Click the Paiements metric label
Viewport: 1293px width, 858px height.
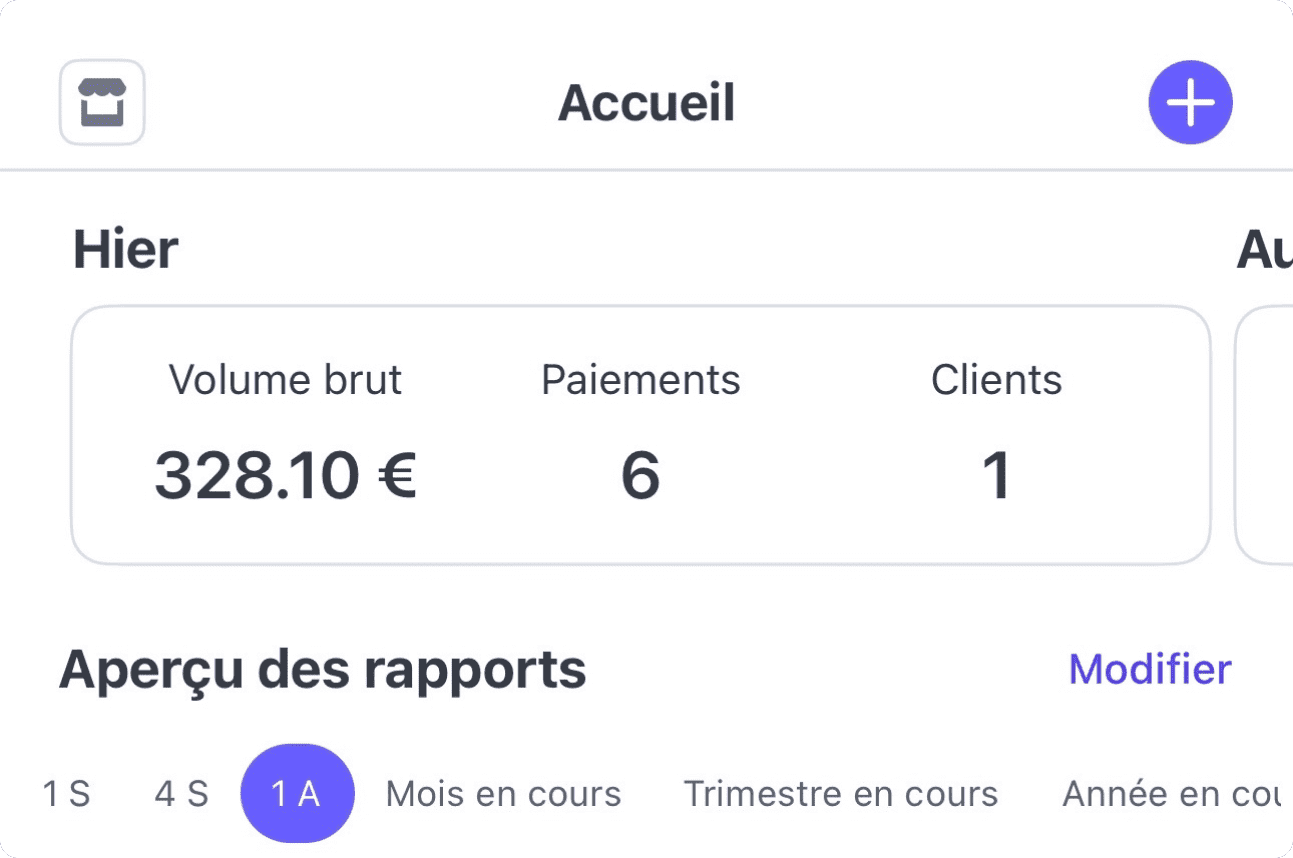640,380
